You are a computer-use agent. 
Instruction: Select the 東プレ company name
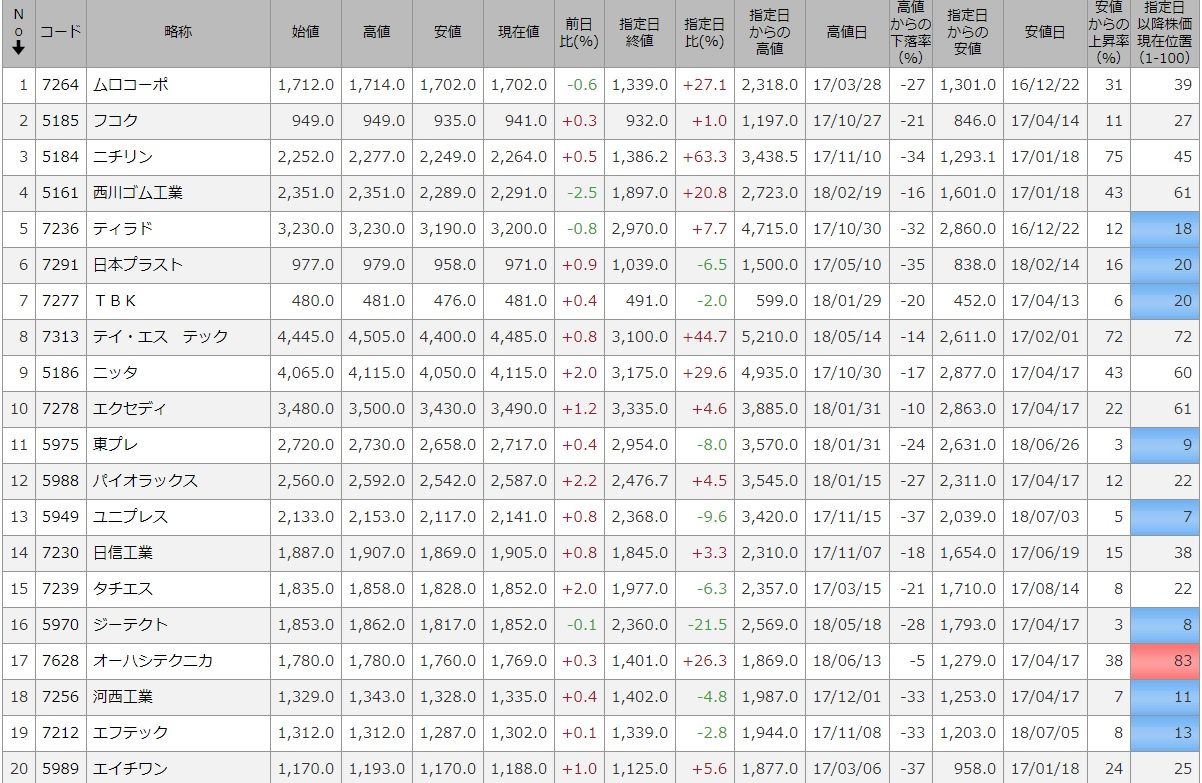115,445
